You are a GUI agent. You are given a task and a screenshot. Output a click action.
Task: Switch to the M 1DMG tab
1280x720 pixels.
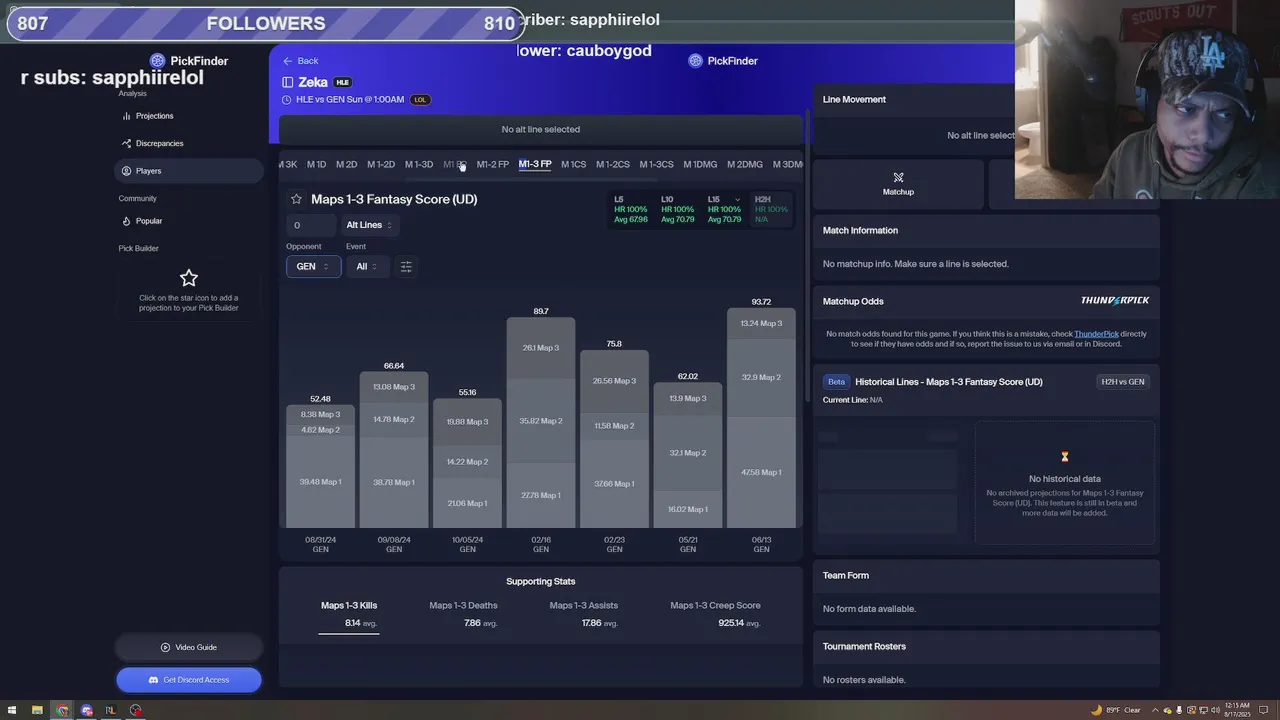tap(700, 164)
